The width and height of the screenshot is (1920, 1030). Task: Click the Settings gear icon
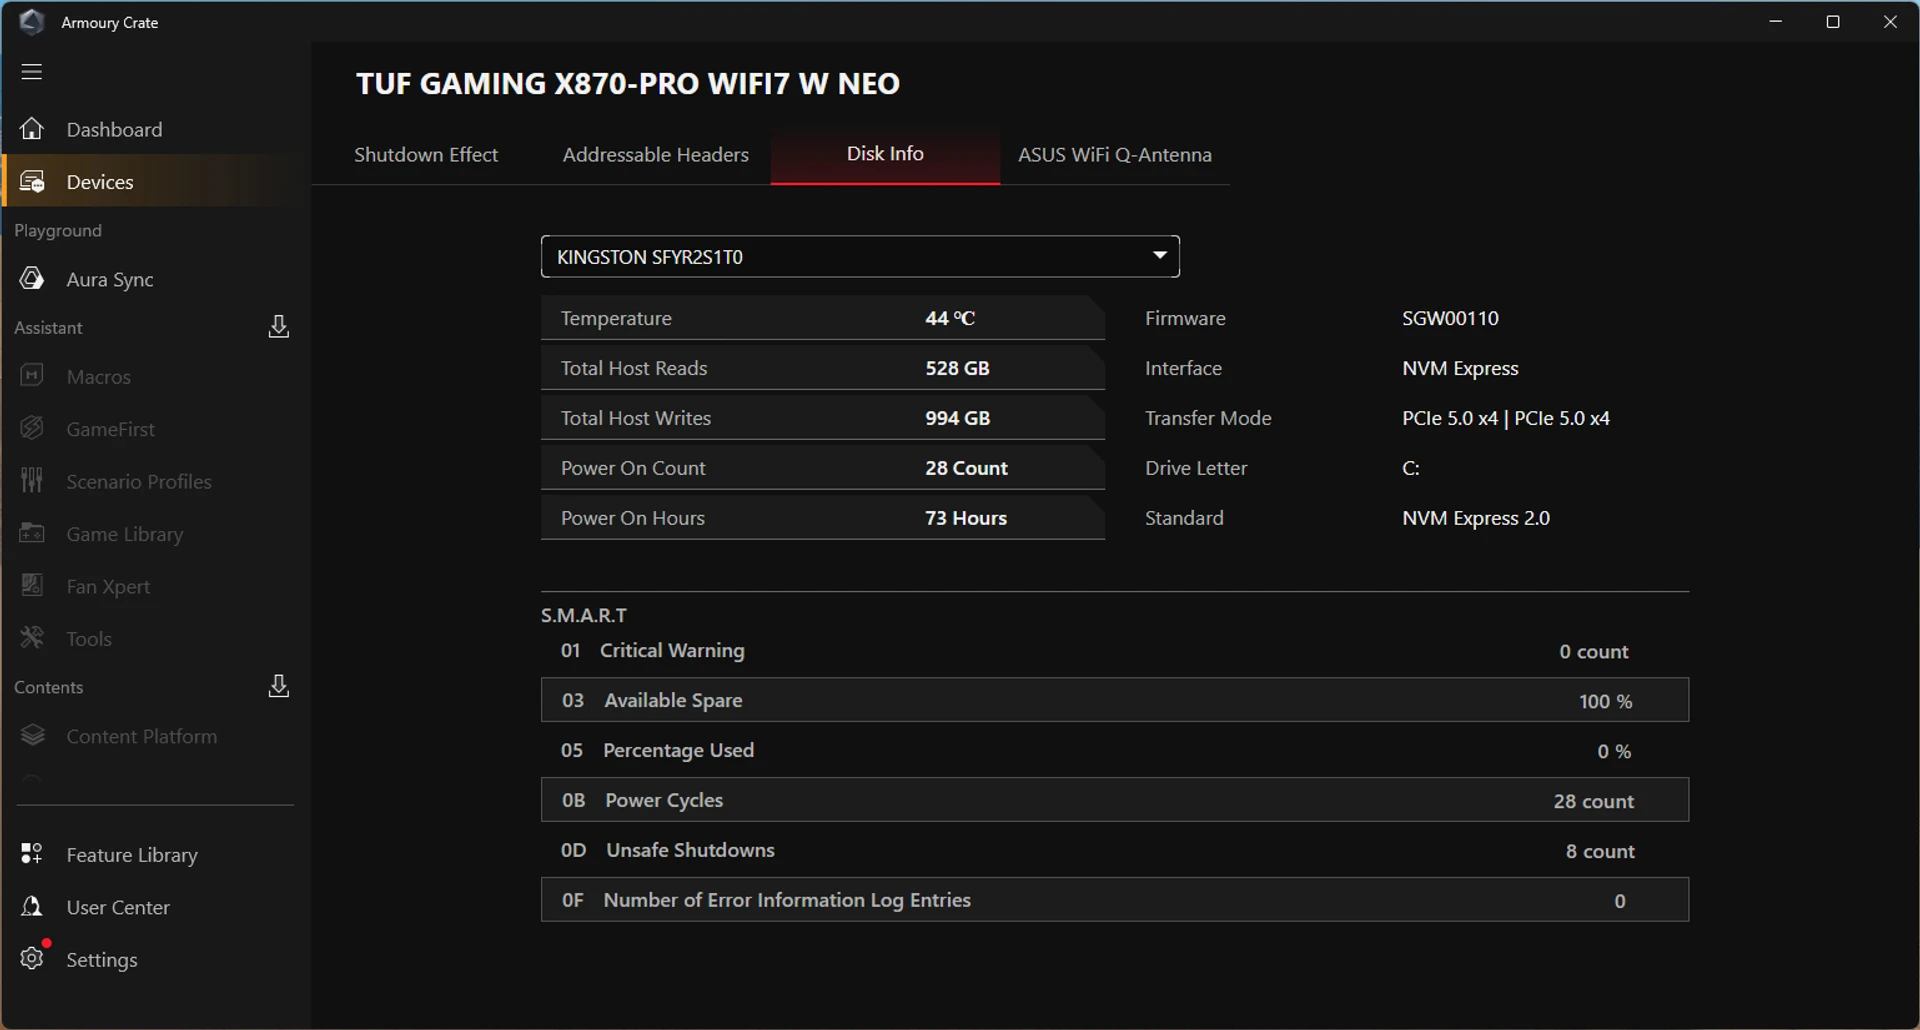[32, 958]
